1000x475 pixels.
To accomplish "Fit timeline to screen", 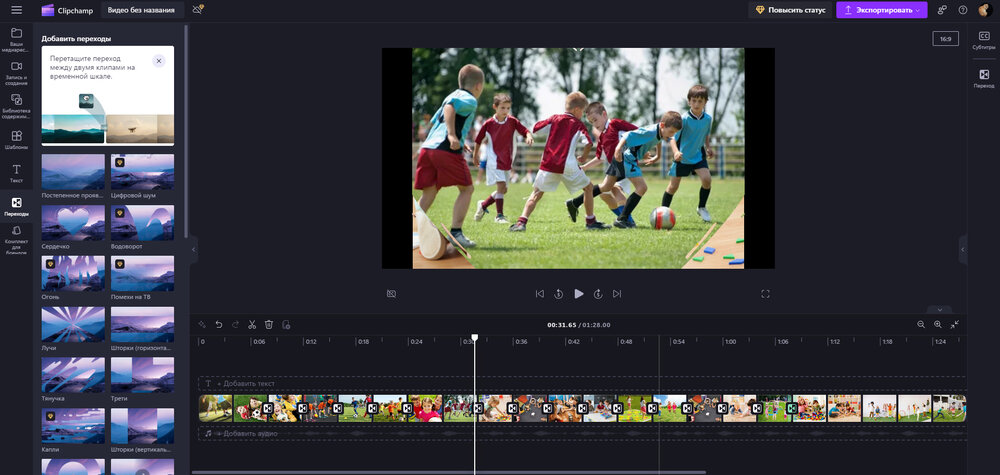I will [x=955, y=325].
